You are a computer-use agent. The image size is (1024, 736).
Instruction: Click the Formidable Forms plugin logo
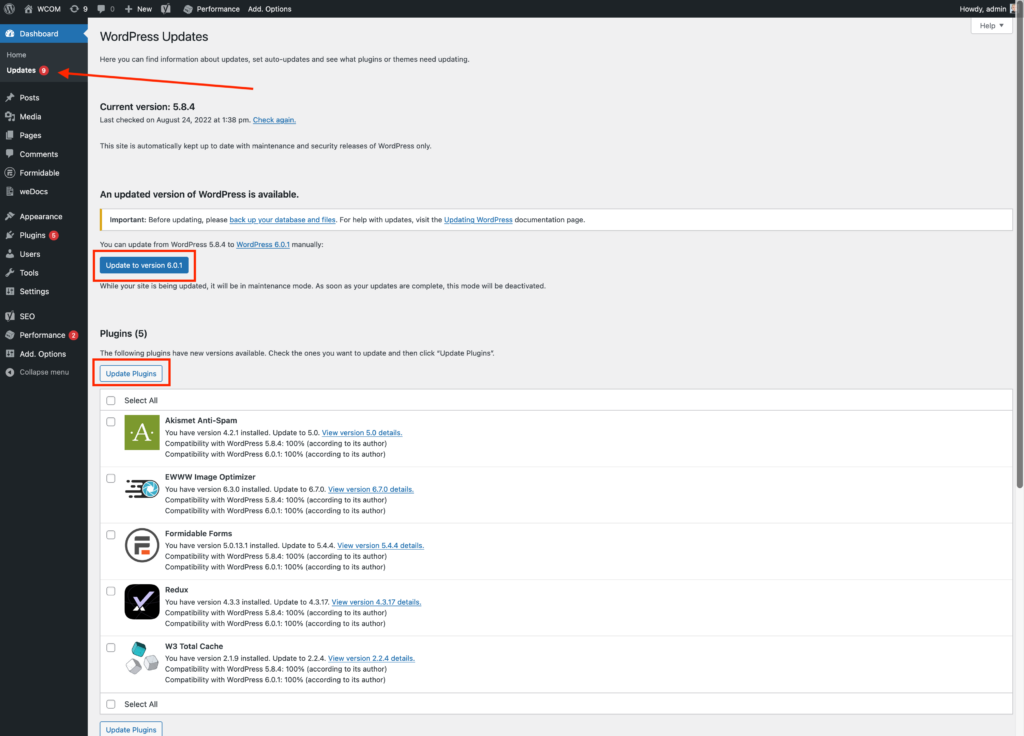(142, 545)
